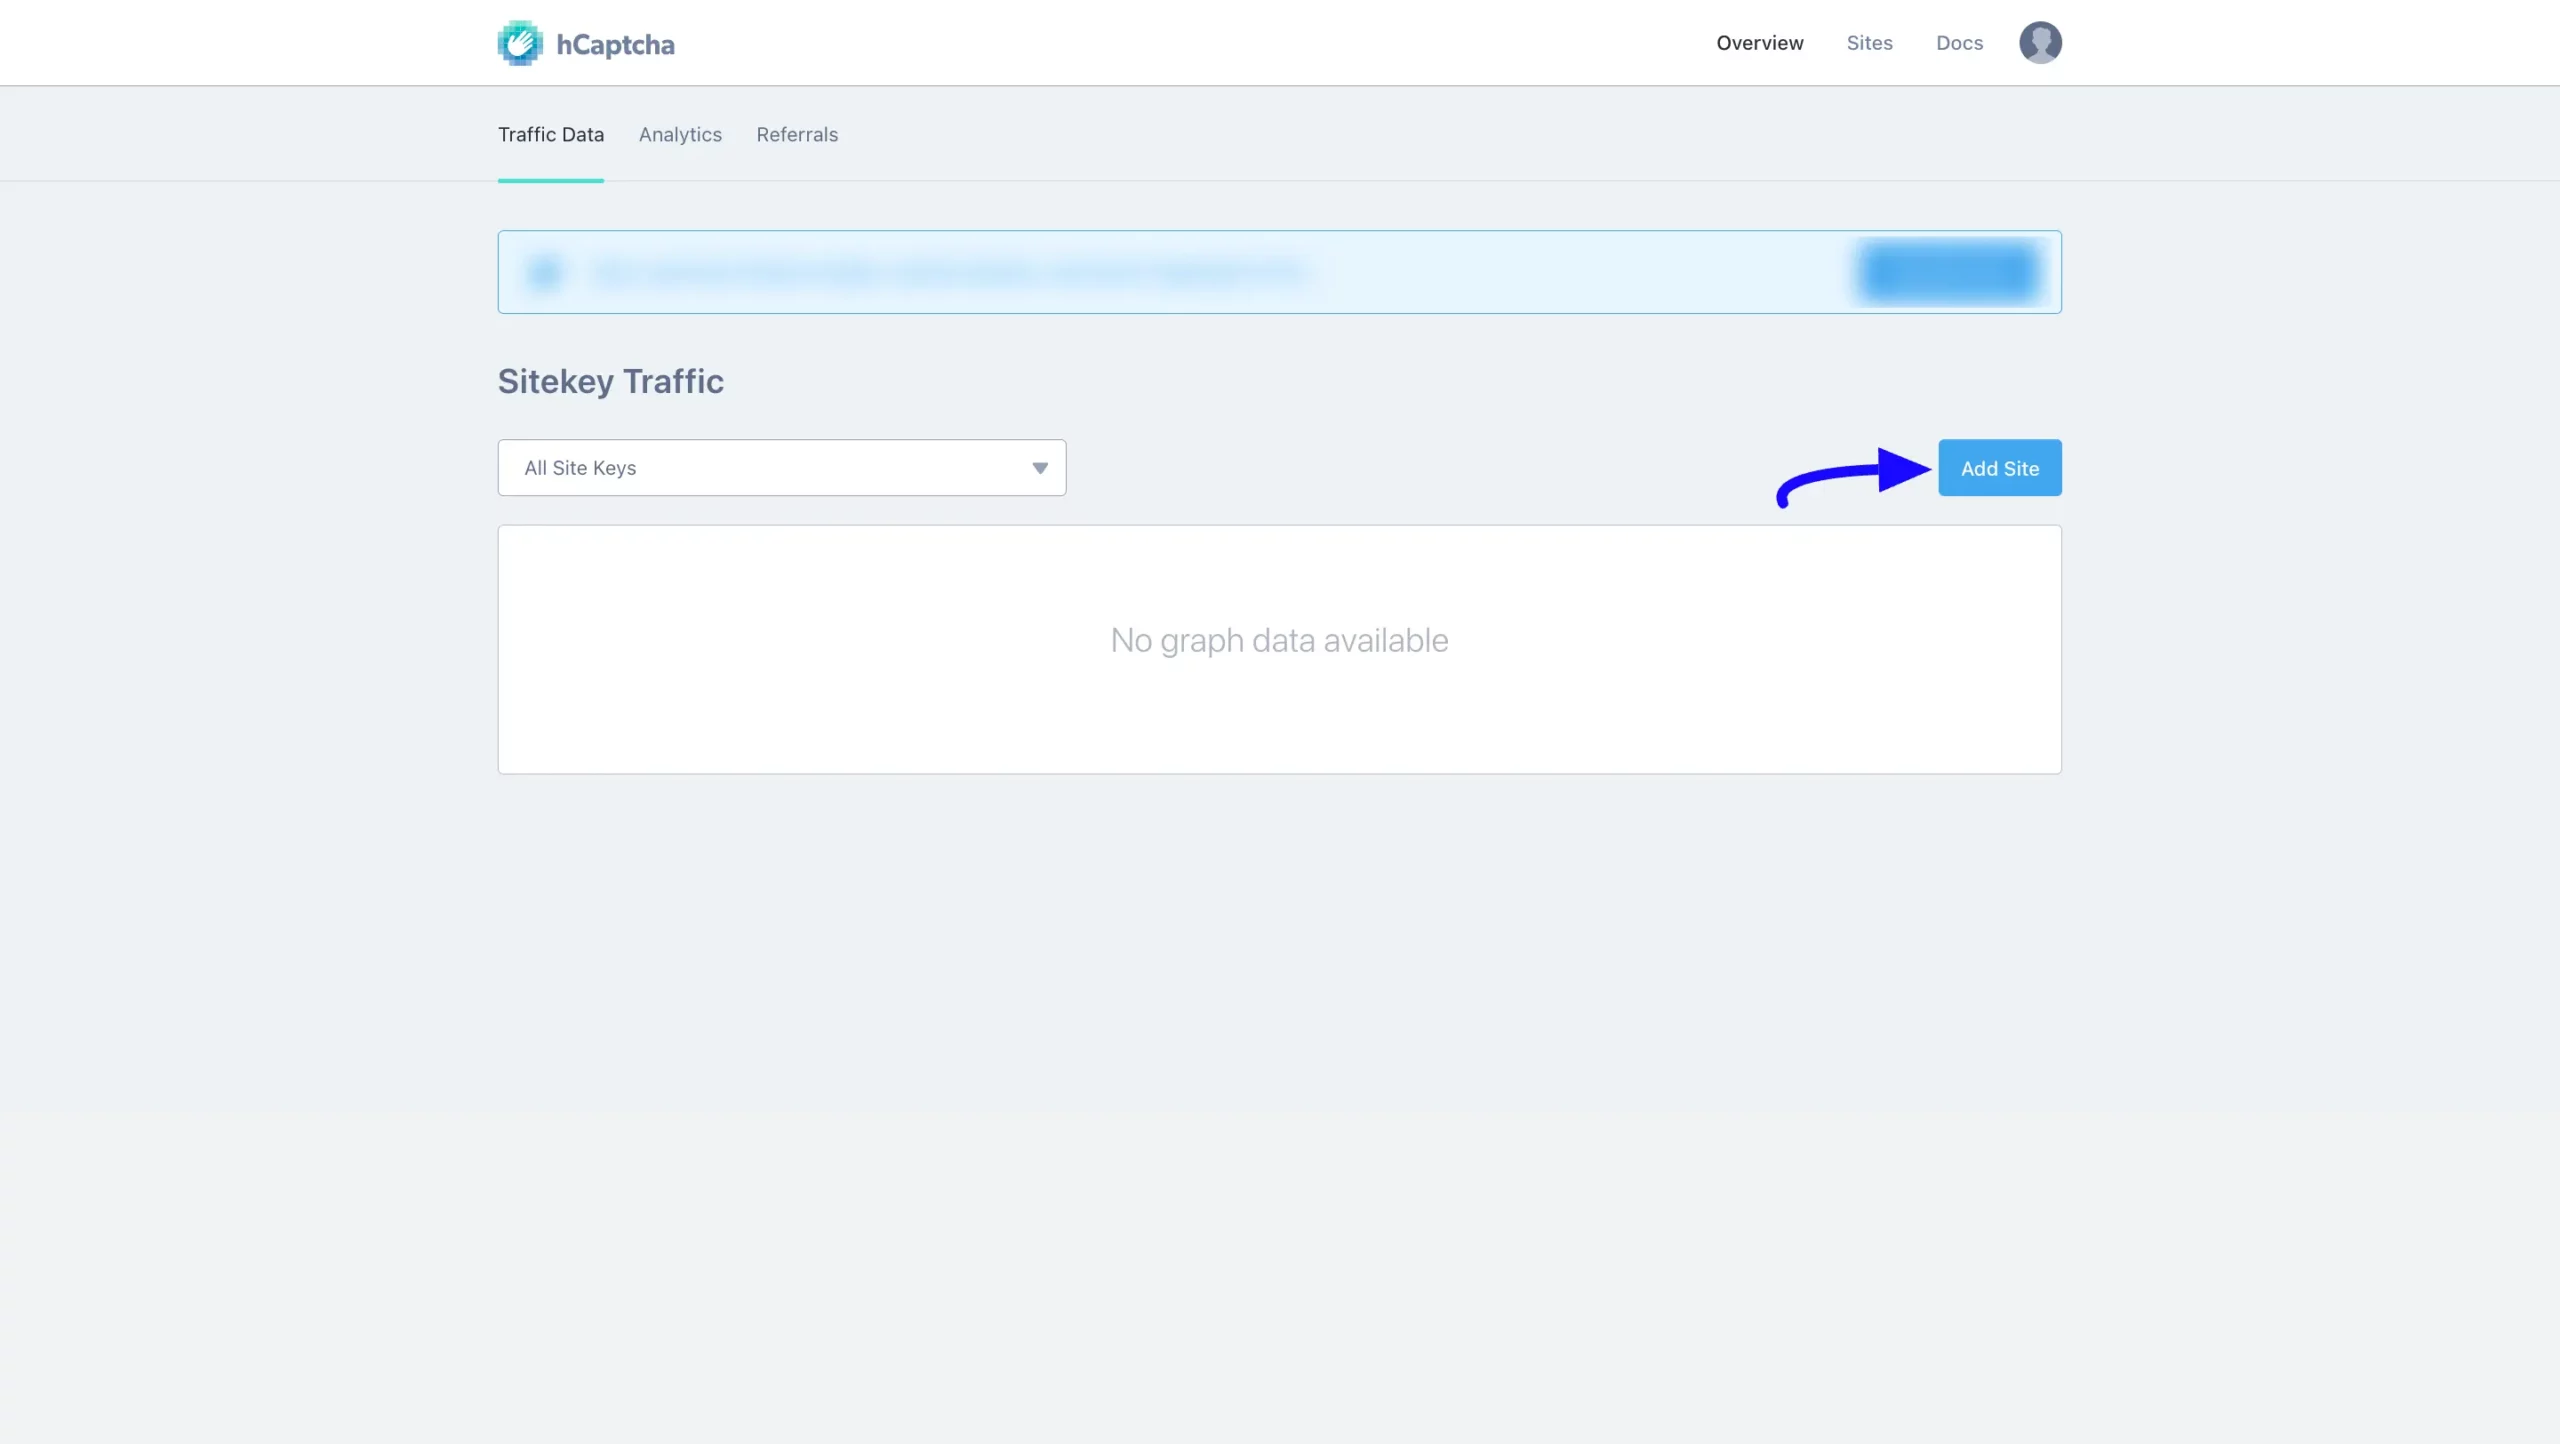Select the Overview navigation link
The image size is (2560, 1444).
pos(1759,43)
